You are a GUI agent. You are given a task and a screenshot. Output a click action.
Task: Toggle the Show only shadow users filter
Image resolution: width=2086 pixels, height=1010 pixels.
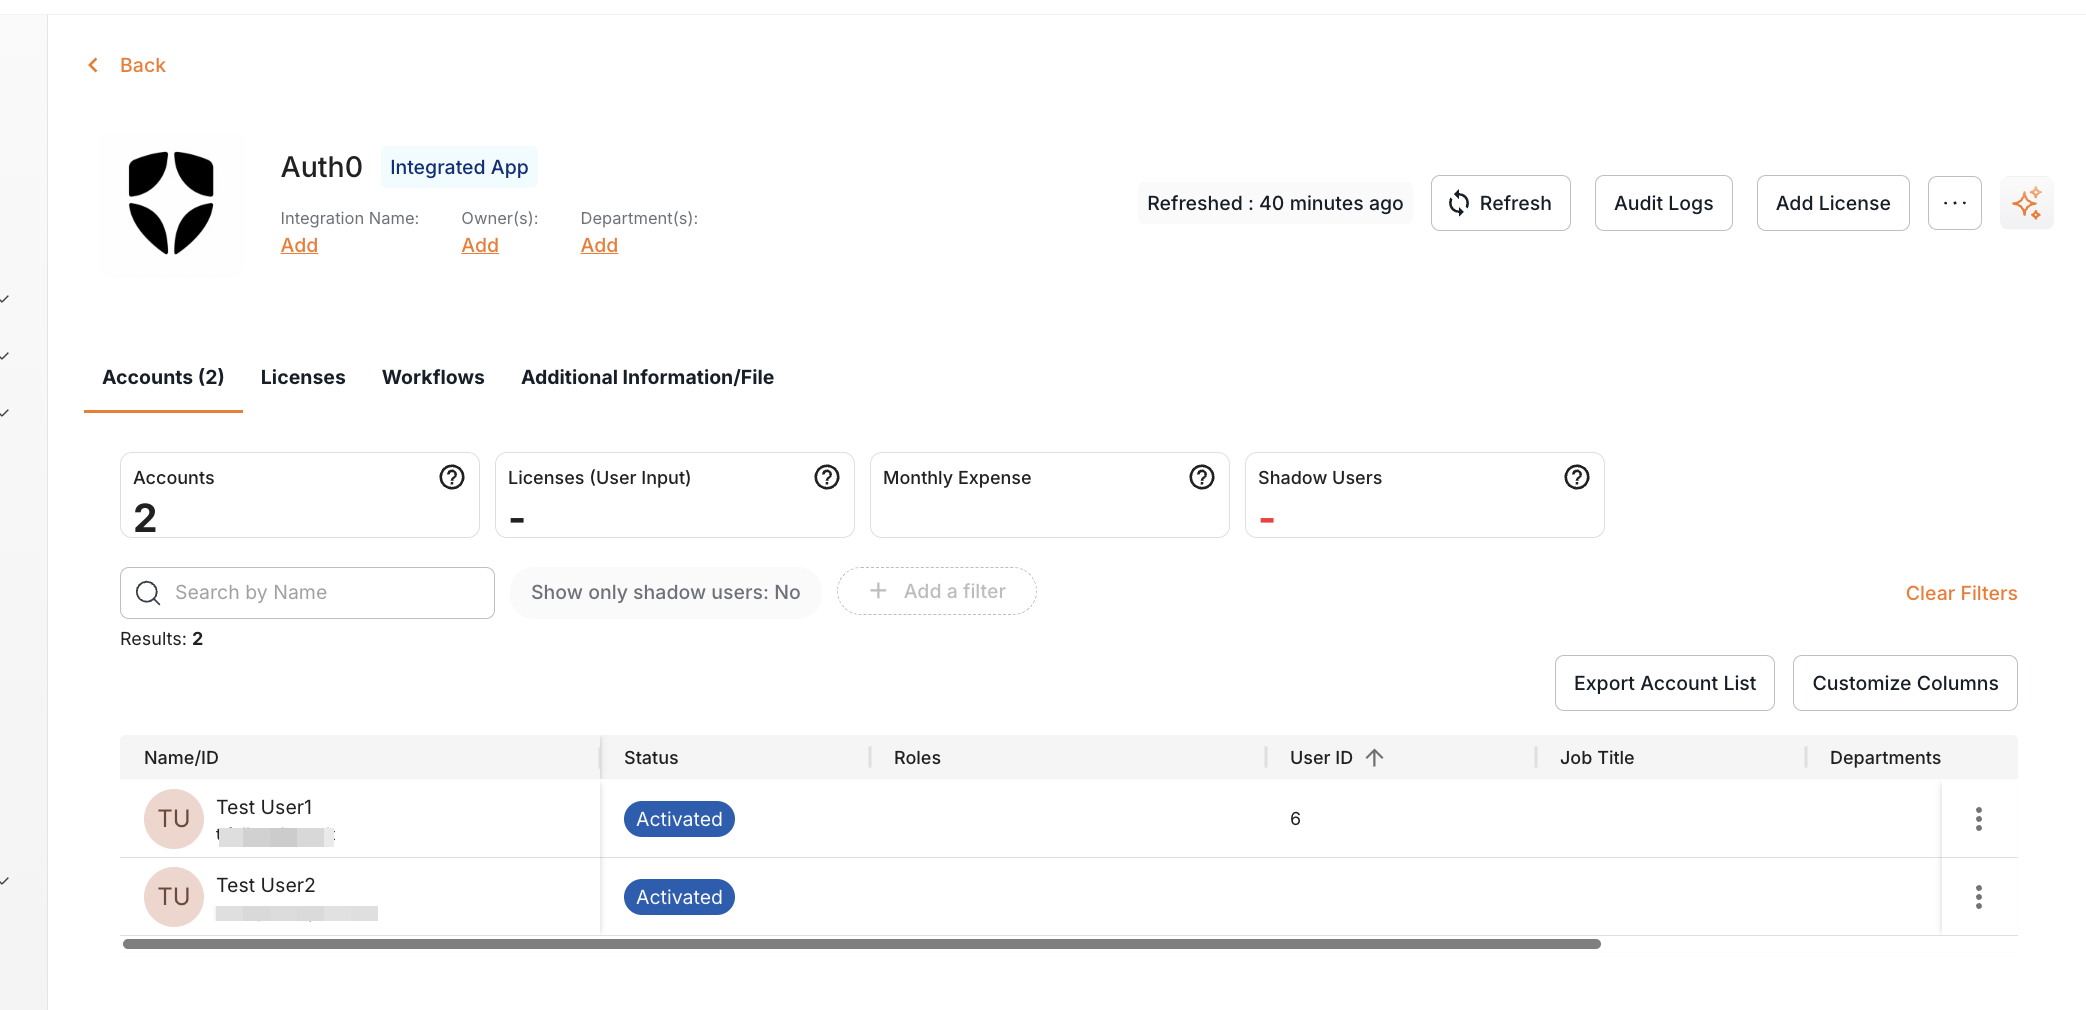pyautogui.click(x=665, y=592)
